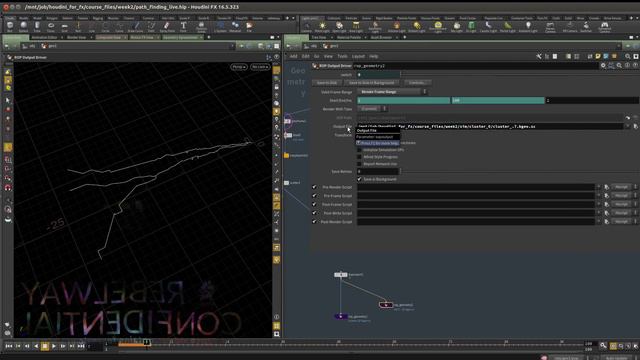Screen dimensions: 640x360
Task: Select the Point Light shelf tool
Action: click(x=322, y=27)
